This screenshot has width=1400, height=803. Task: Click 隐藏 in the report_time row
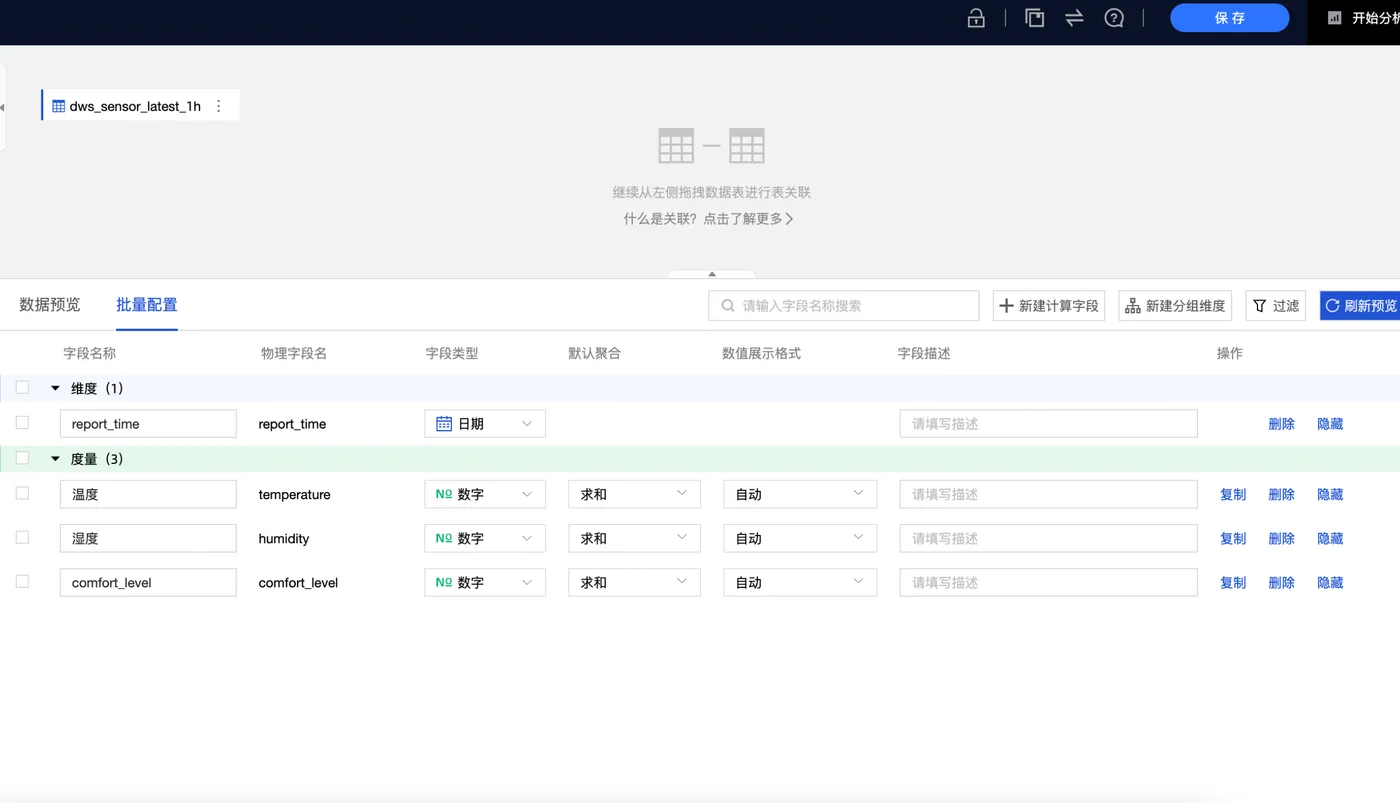pyautogui.click(x=1330, y=424)
